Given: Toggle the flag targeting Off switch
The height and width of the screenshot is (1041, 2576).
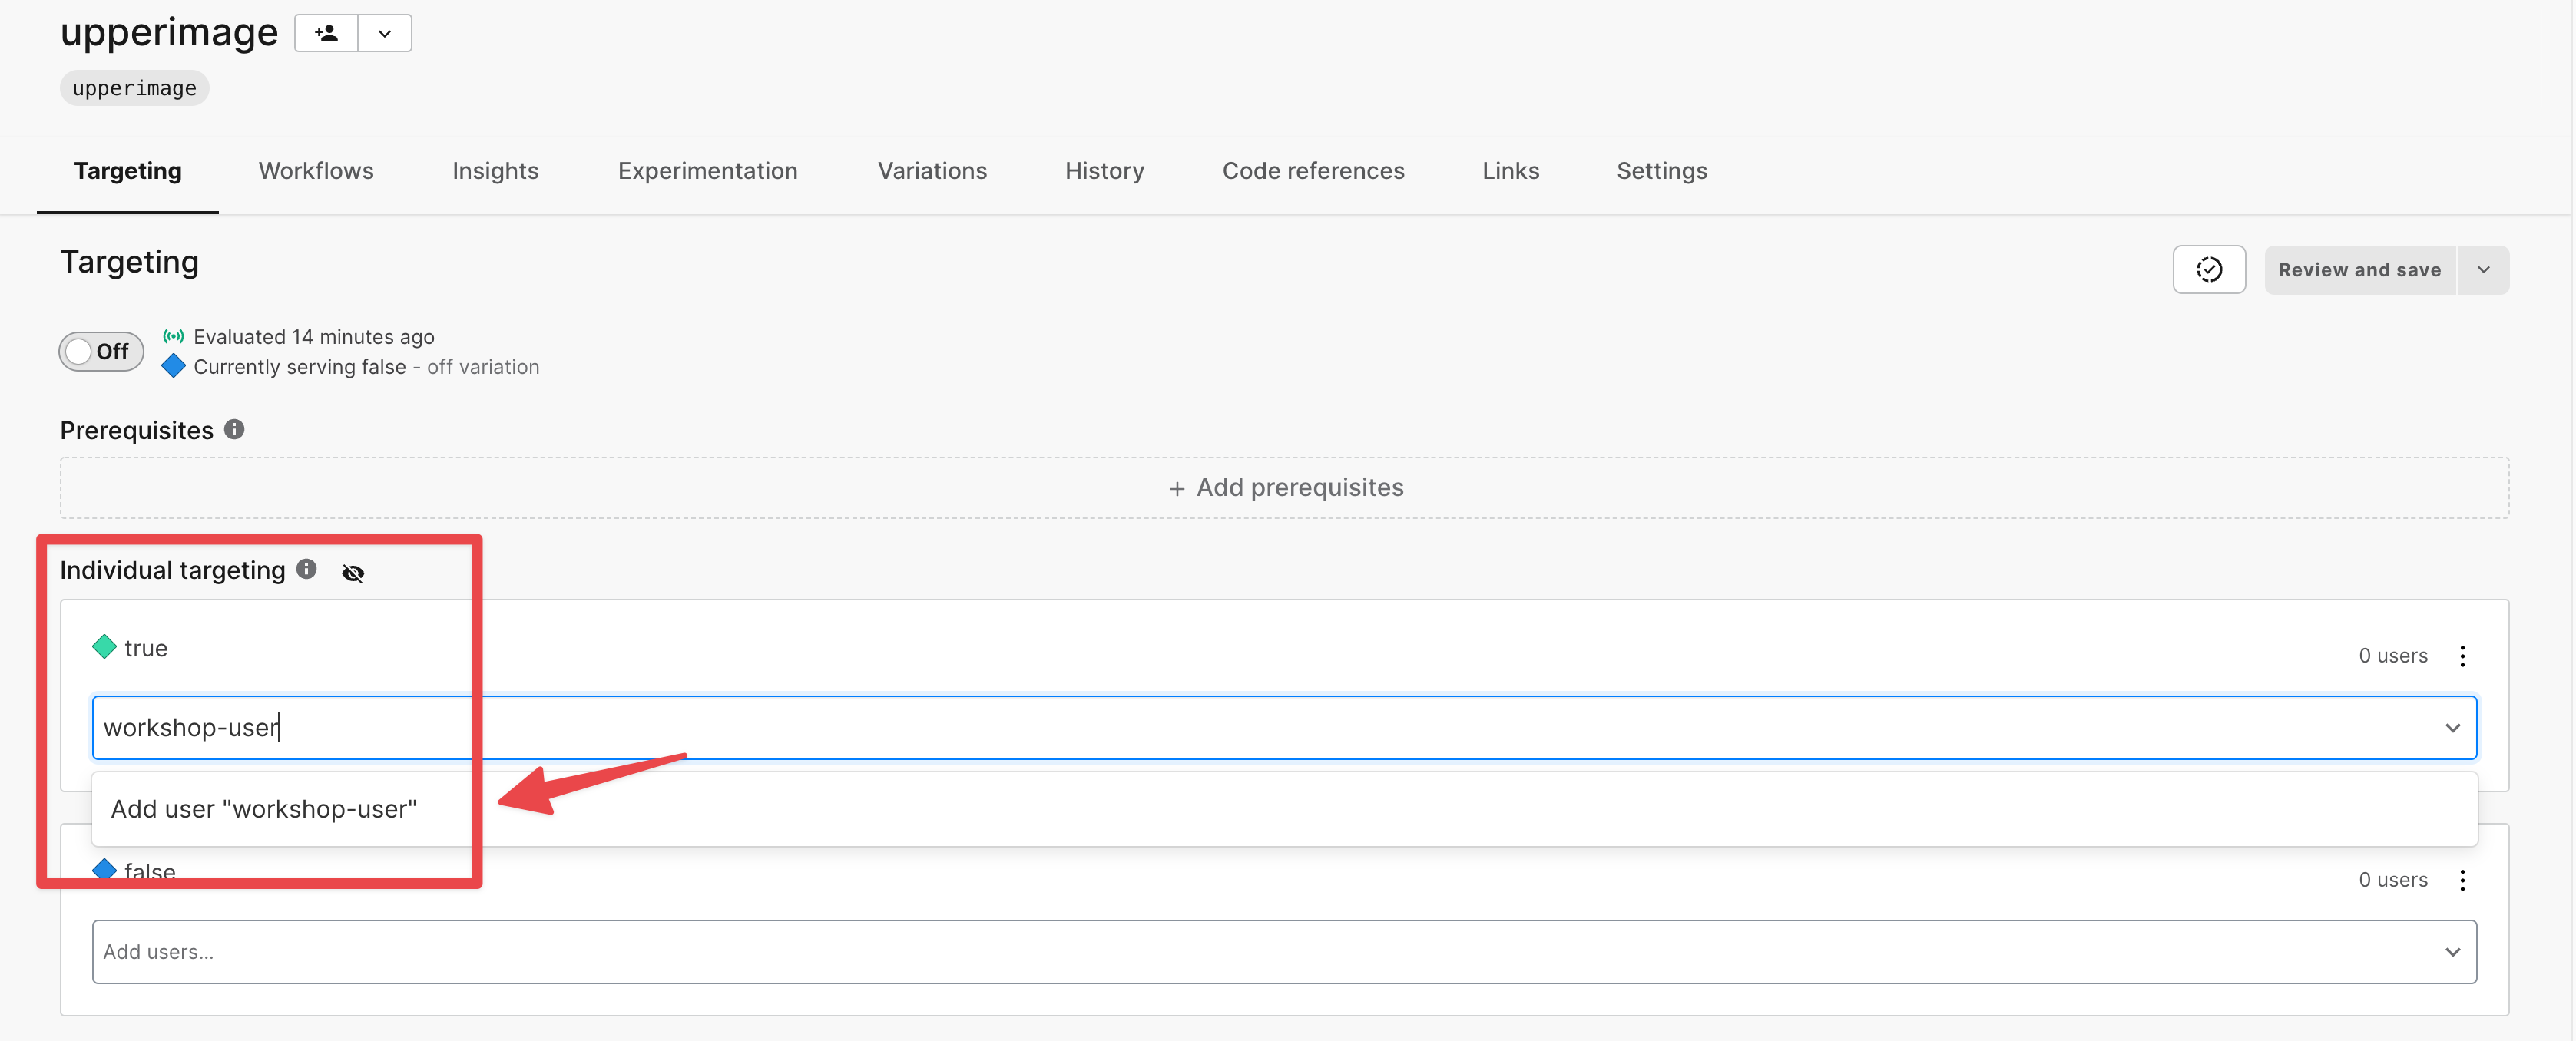Looking at the screenshot, I should (101, 352).
